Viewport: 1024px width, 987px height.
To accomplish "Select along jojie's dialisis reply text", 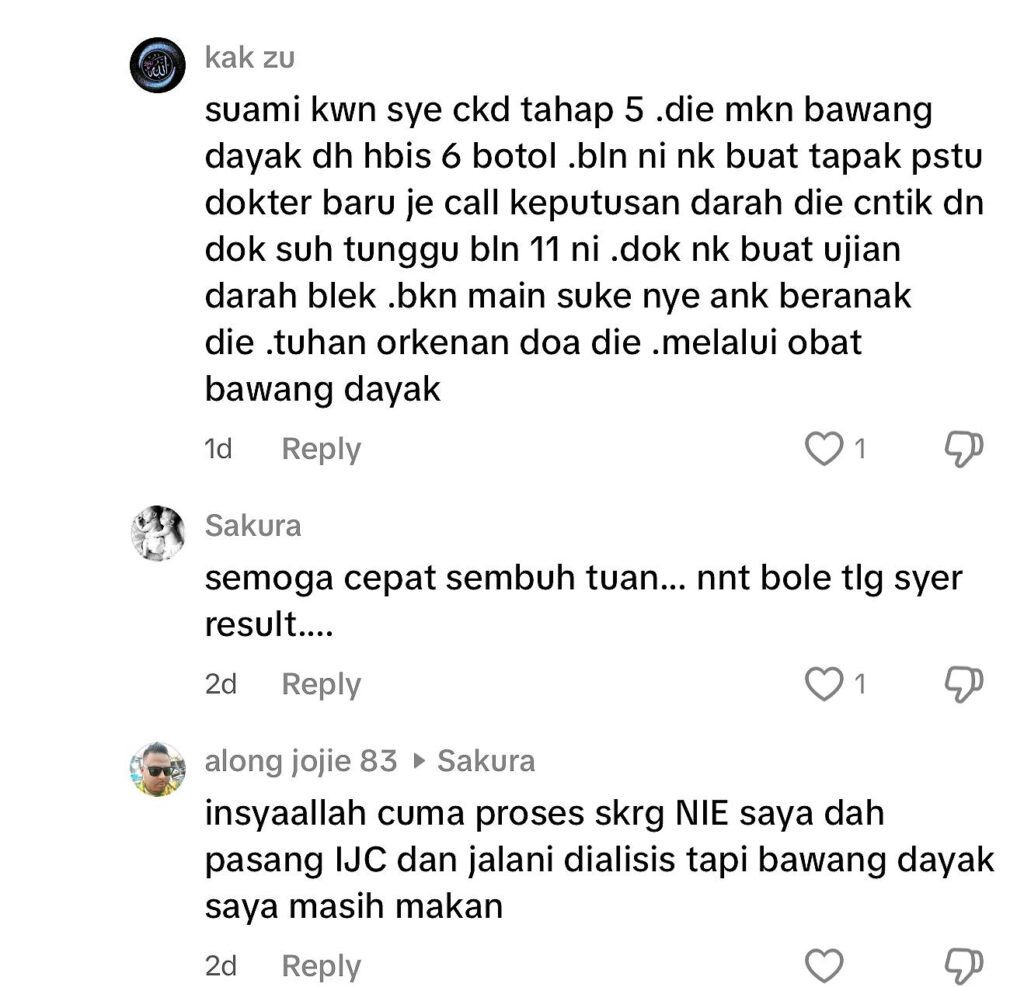I will coord(600,860).
